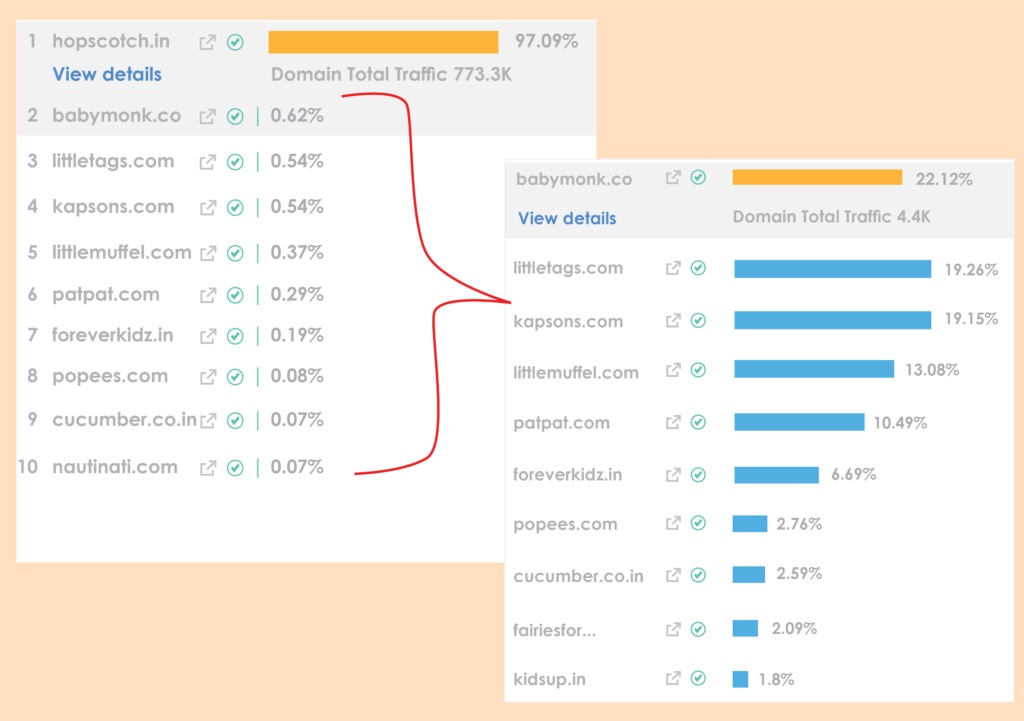Select babymonk.co in the left ranking list

(x=117, y=116)
